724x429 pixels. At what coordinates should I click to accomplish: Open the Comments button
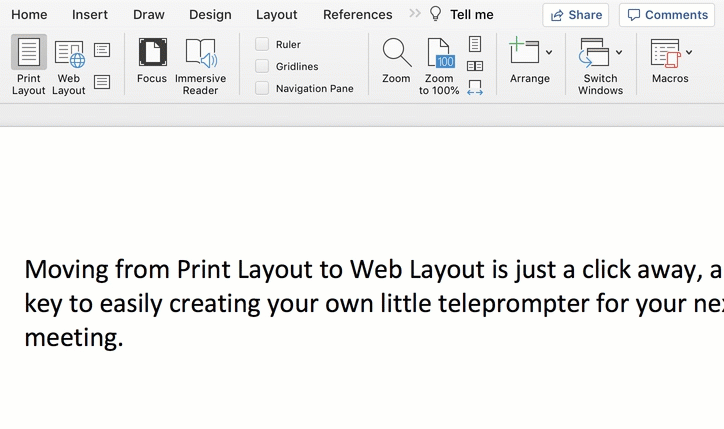tap(667, 15)
